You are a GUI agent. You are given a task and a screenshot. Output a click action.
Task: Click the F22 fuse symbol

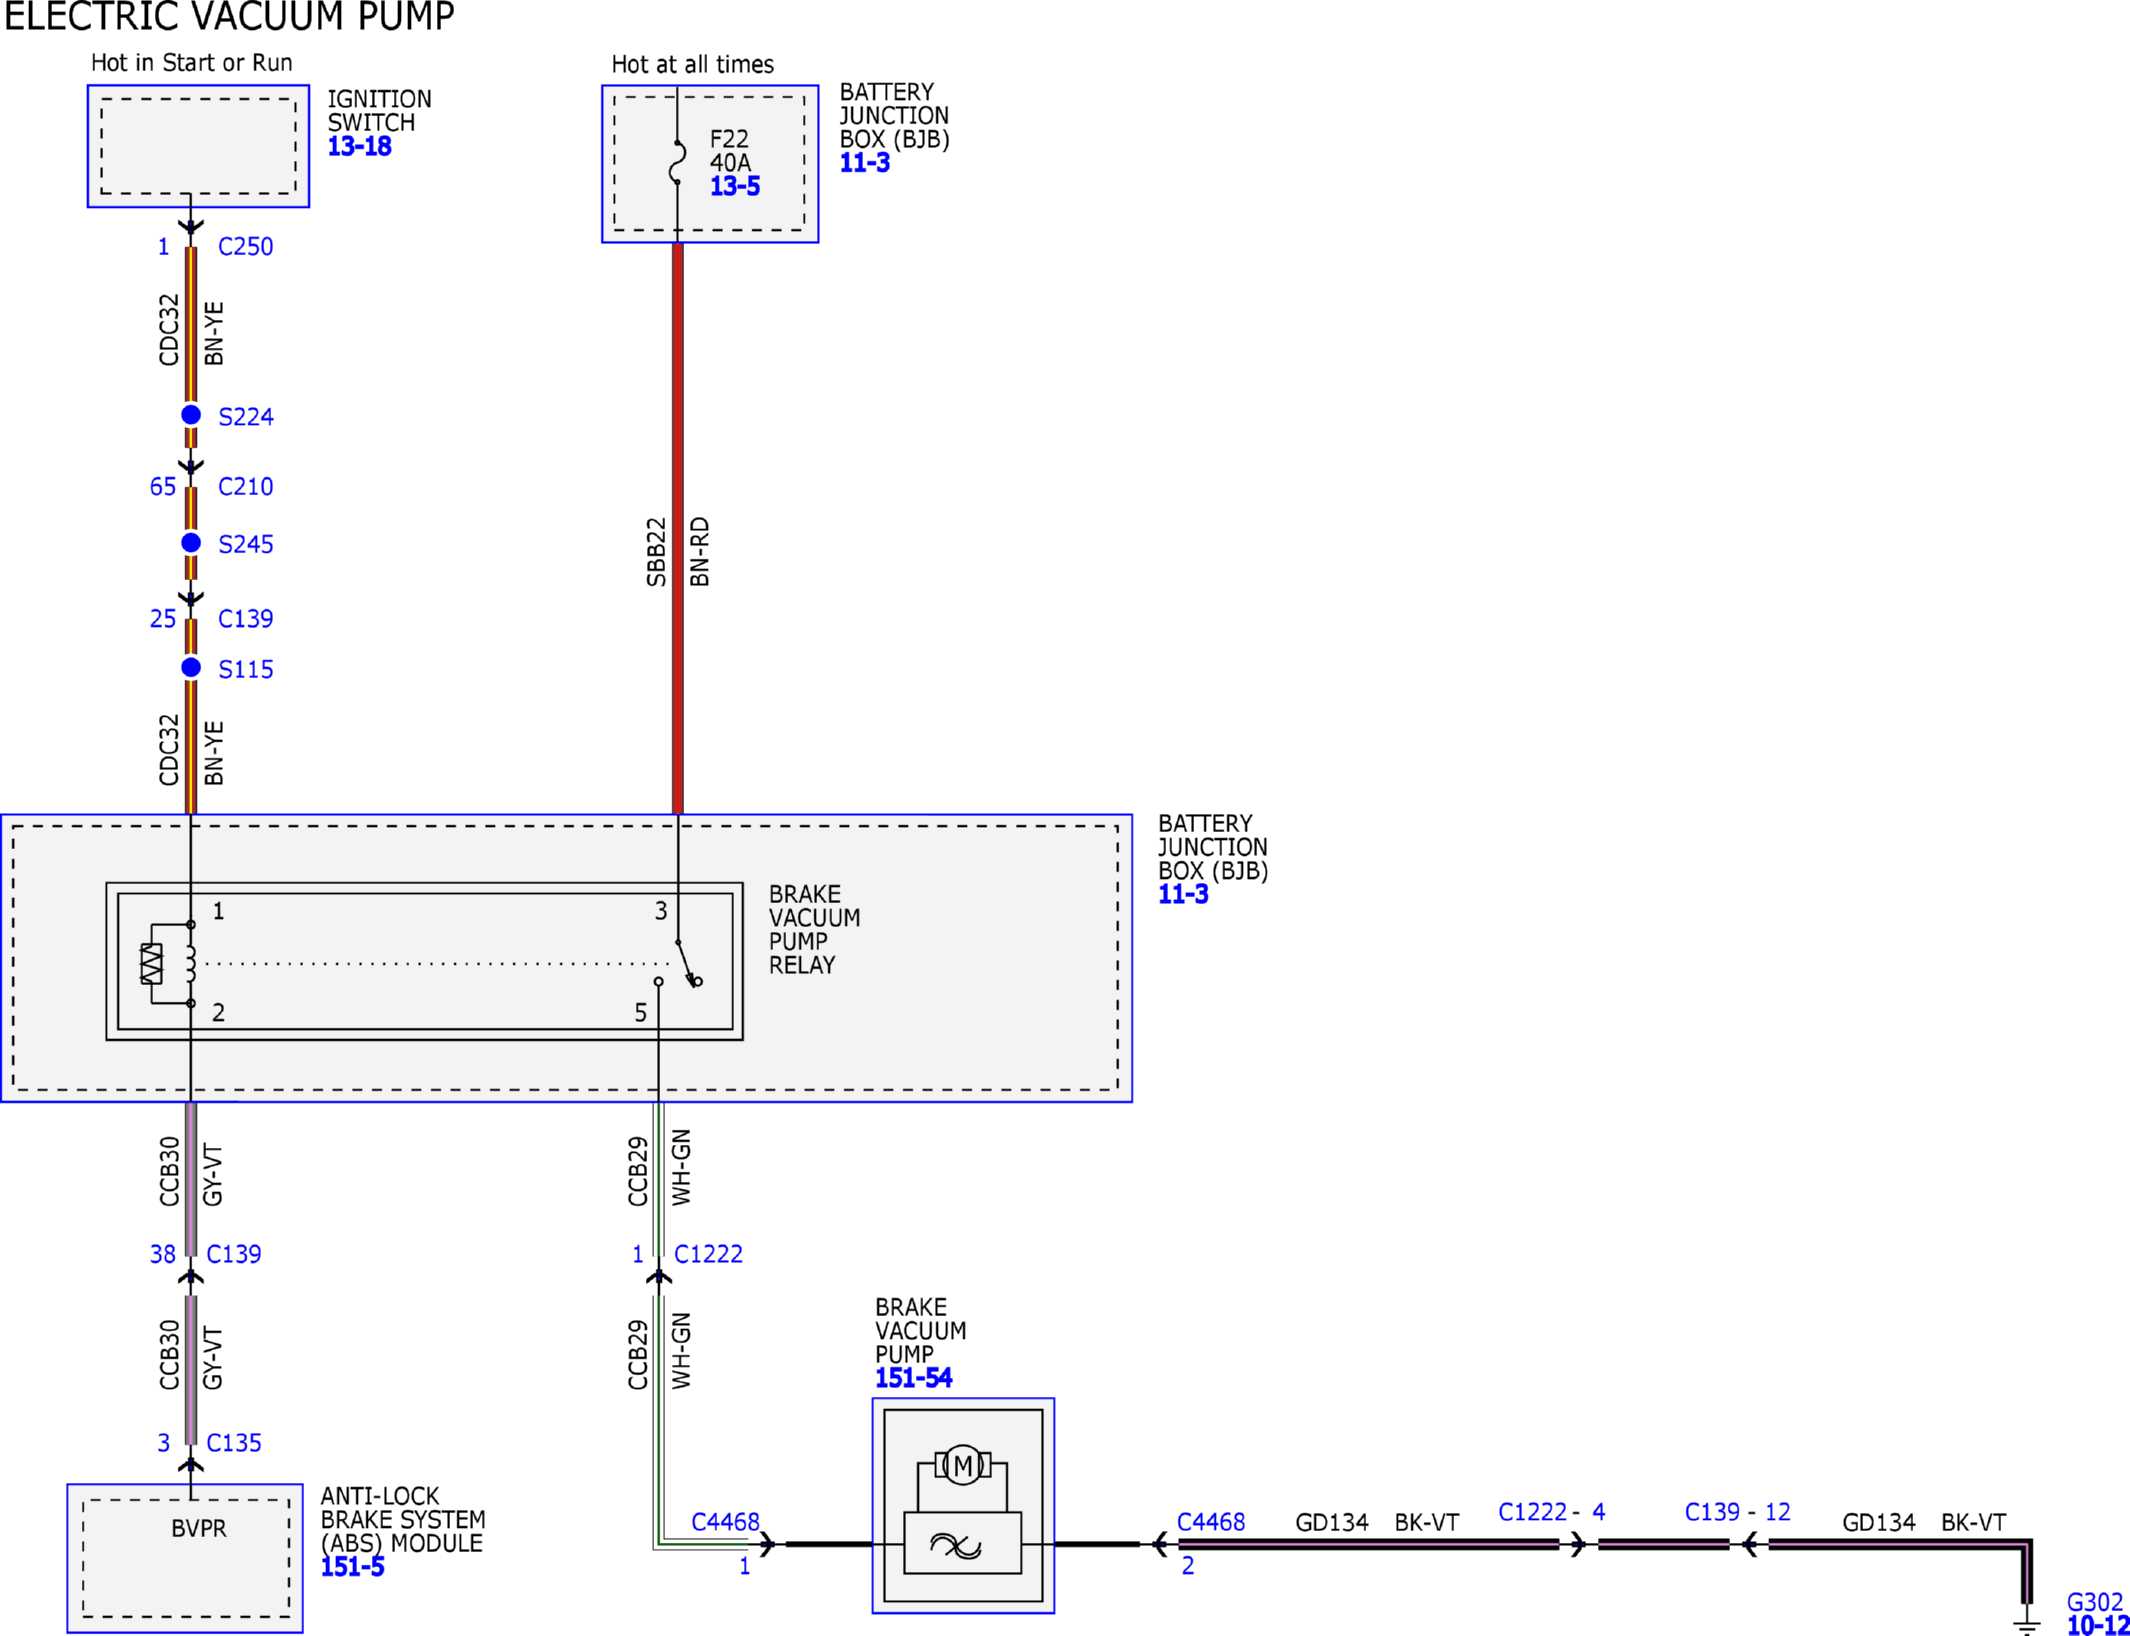pyautogui.click(x=677, y=162)
